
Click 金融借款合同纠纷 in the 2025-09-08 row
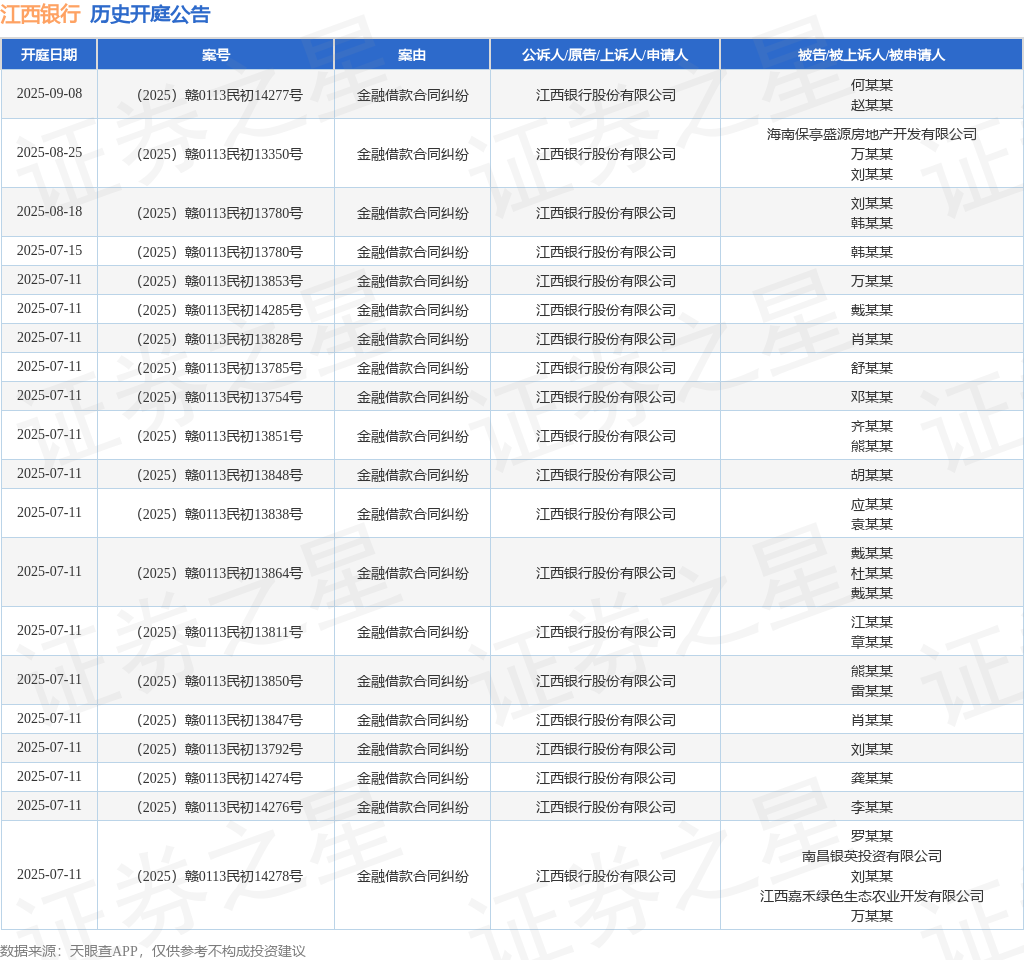pos(412,95)
